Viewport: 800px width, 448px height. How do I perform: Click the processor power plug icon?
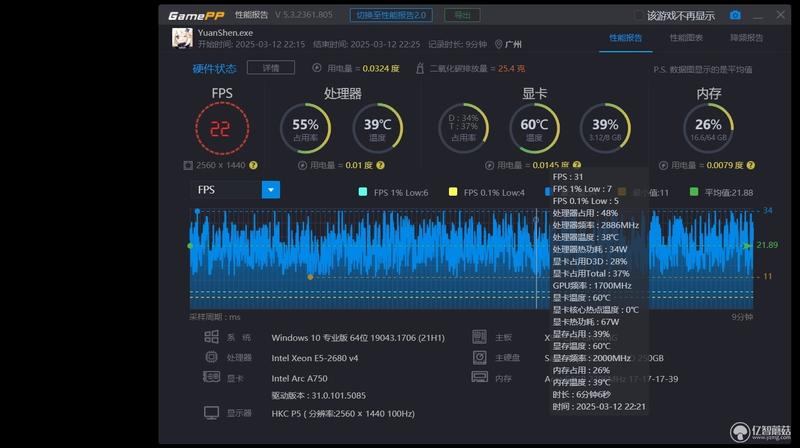(302, 165)
